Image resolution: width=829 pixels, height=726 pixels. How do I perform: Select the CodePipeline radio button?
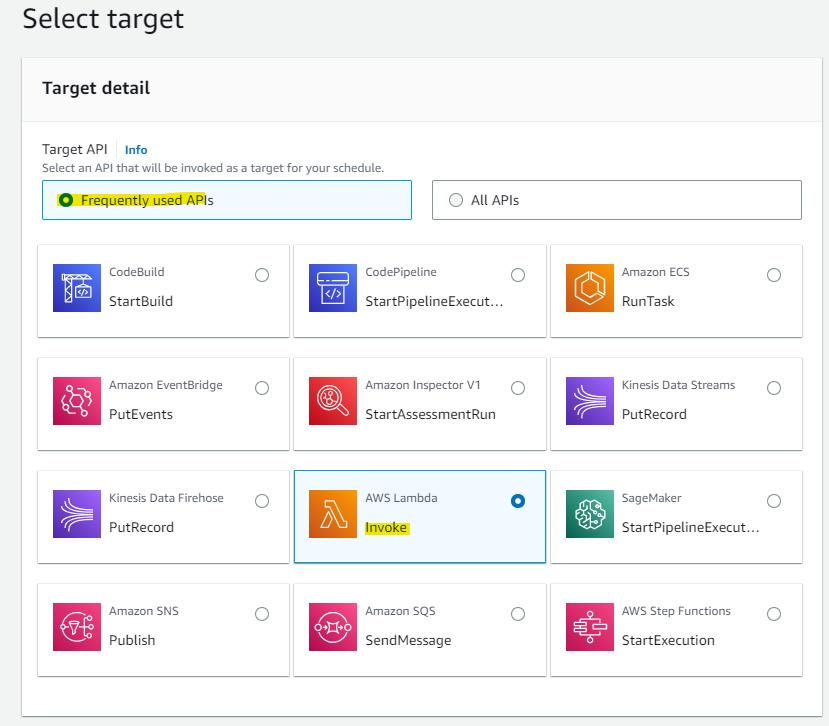(518, 275)
